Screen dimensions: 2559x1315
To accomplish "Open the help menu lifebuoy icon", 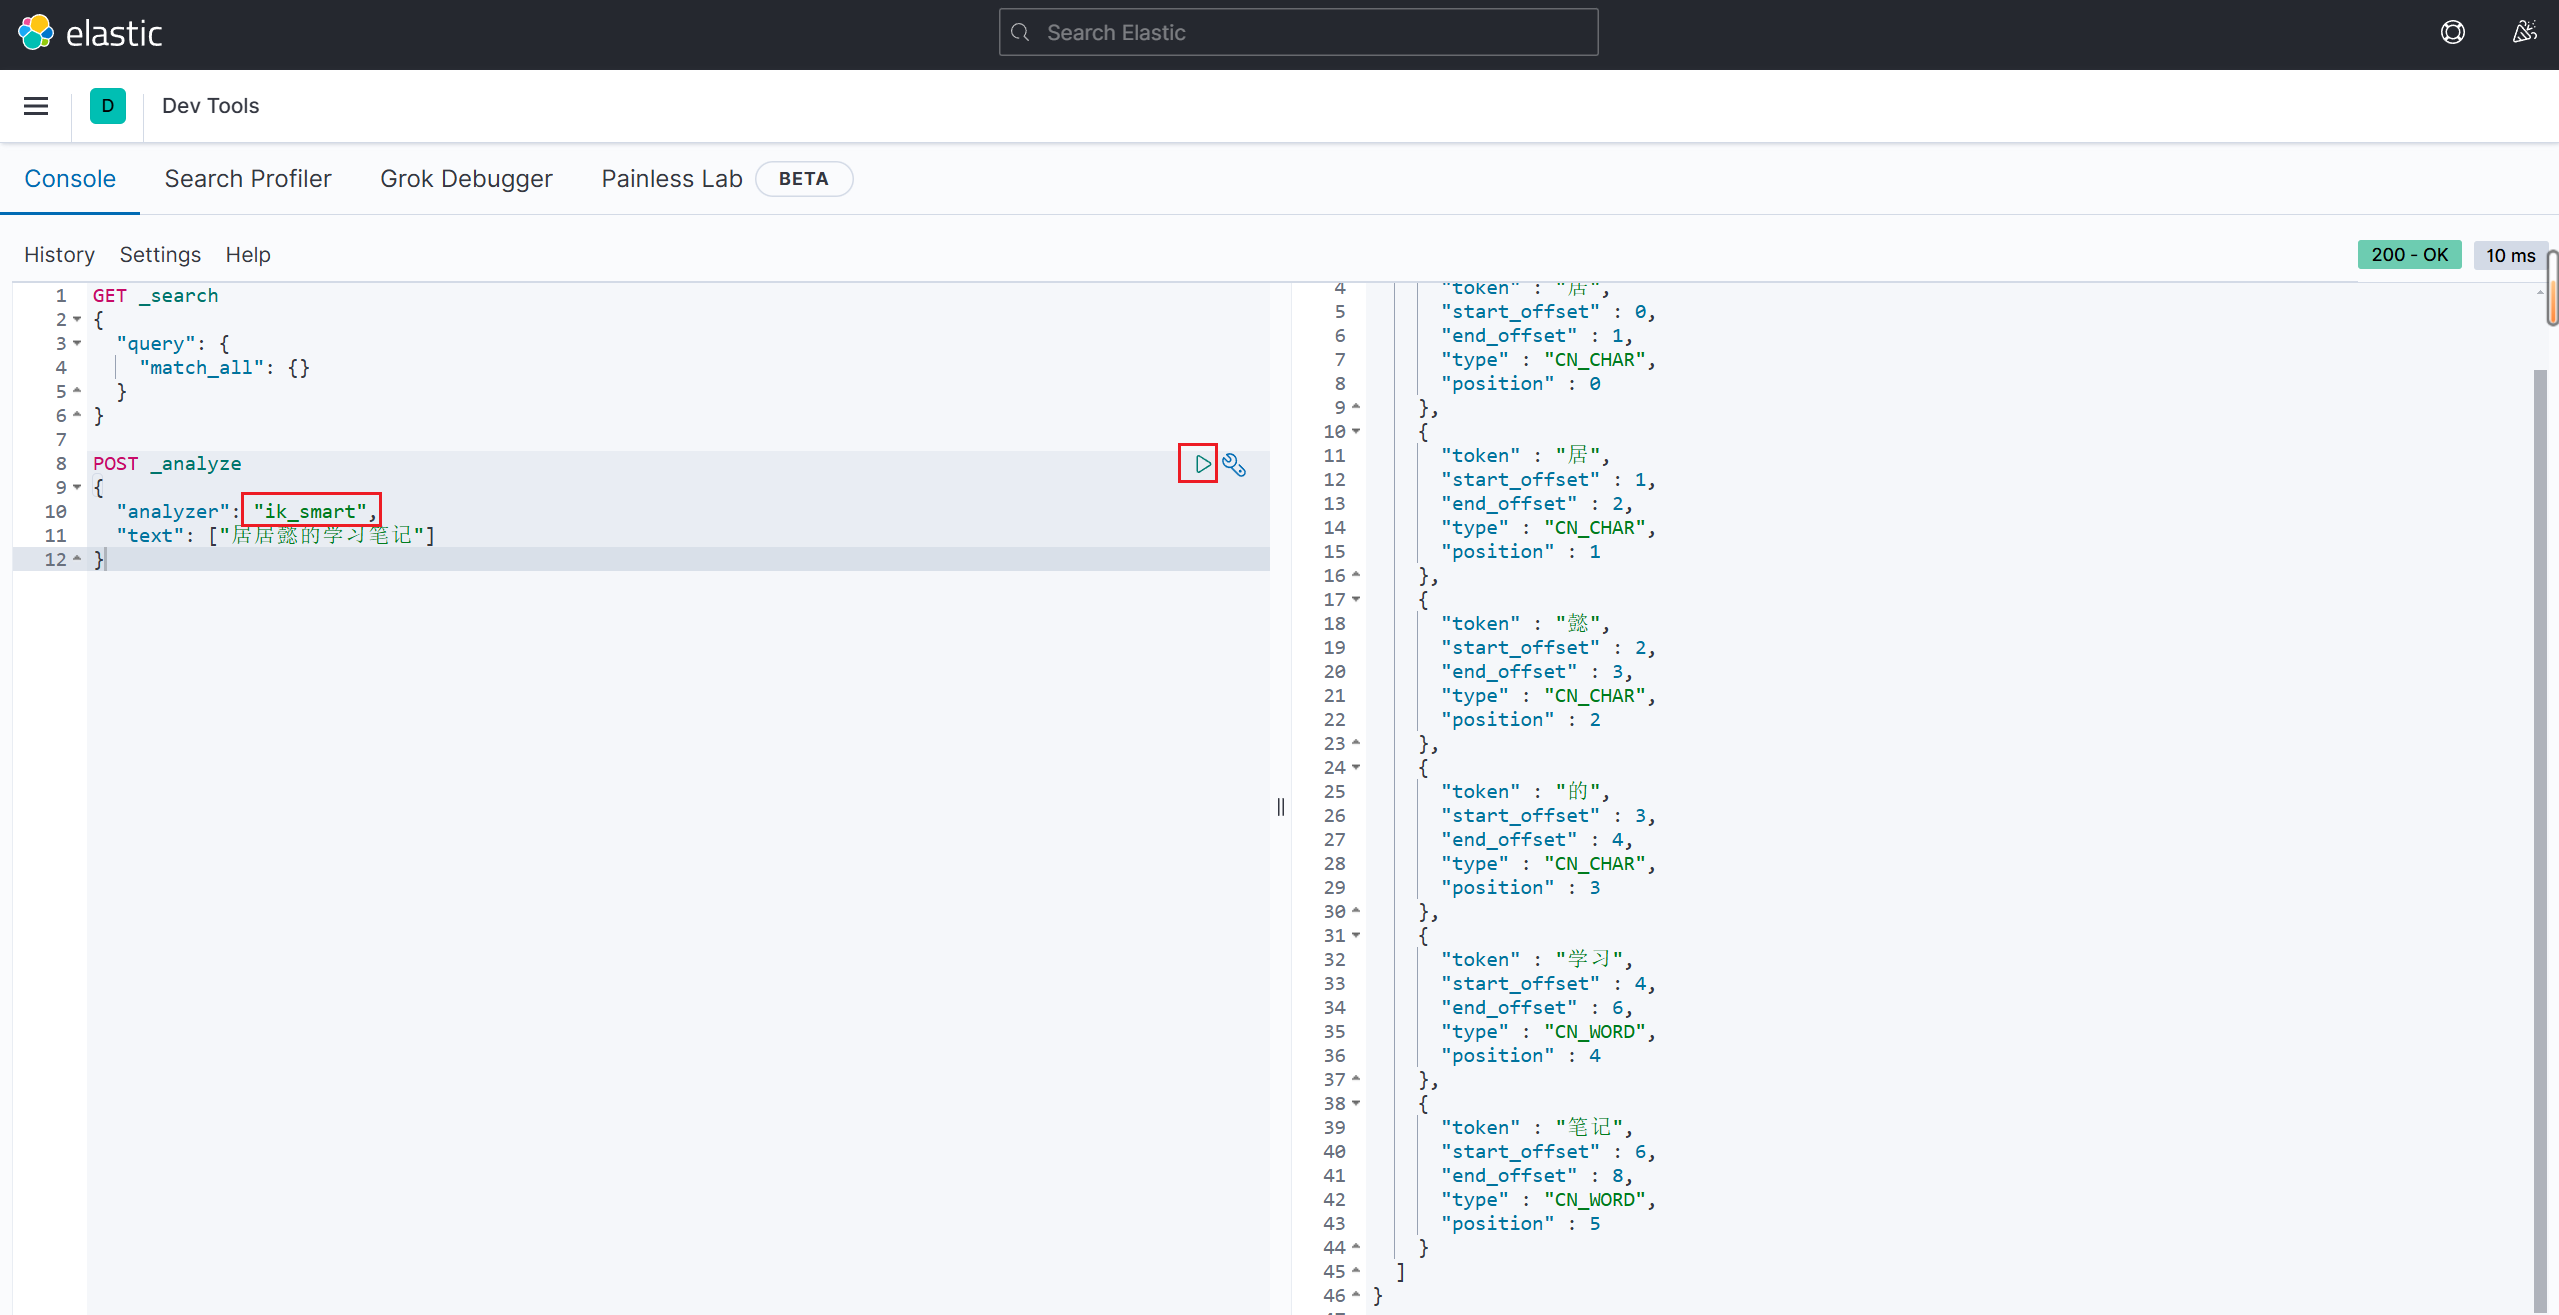I will 2452,33.
